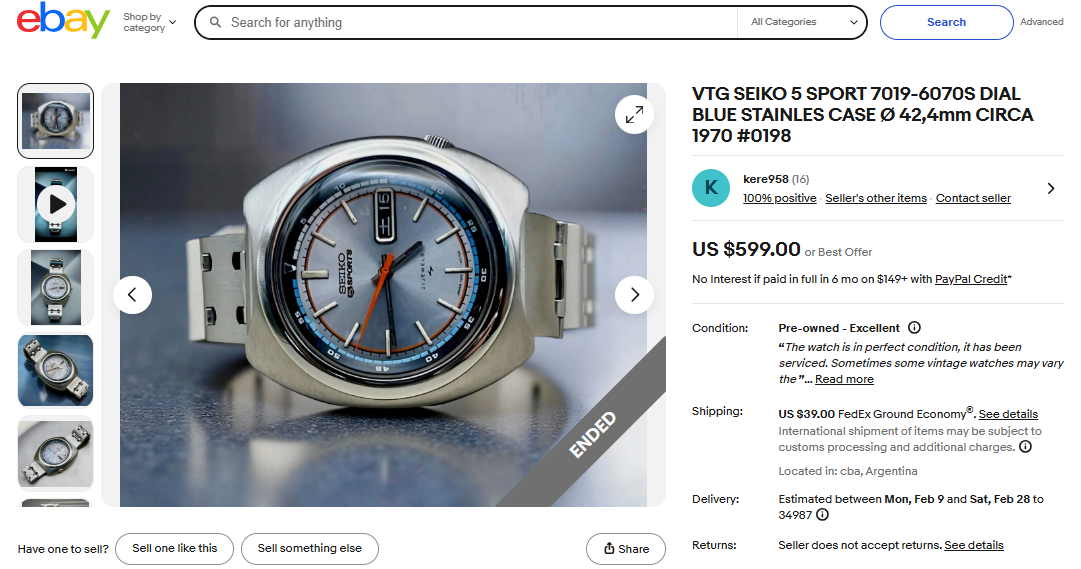Click Sell one like this
This screenshot has width=1081, height=569.
pyautogui.click(x=174, y=548)
